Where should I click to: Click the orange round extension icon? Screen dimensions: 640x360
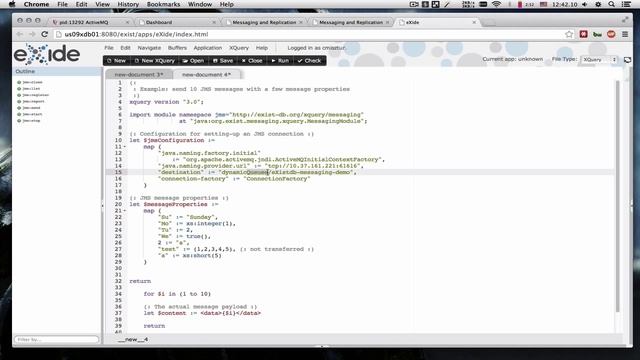tap(611, 34)
